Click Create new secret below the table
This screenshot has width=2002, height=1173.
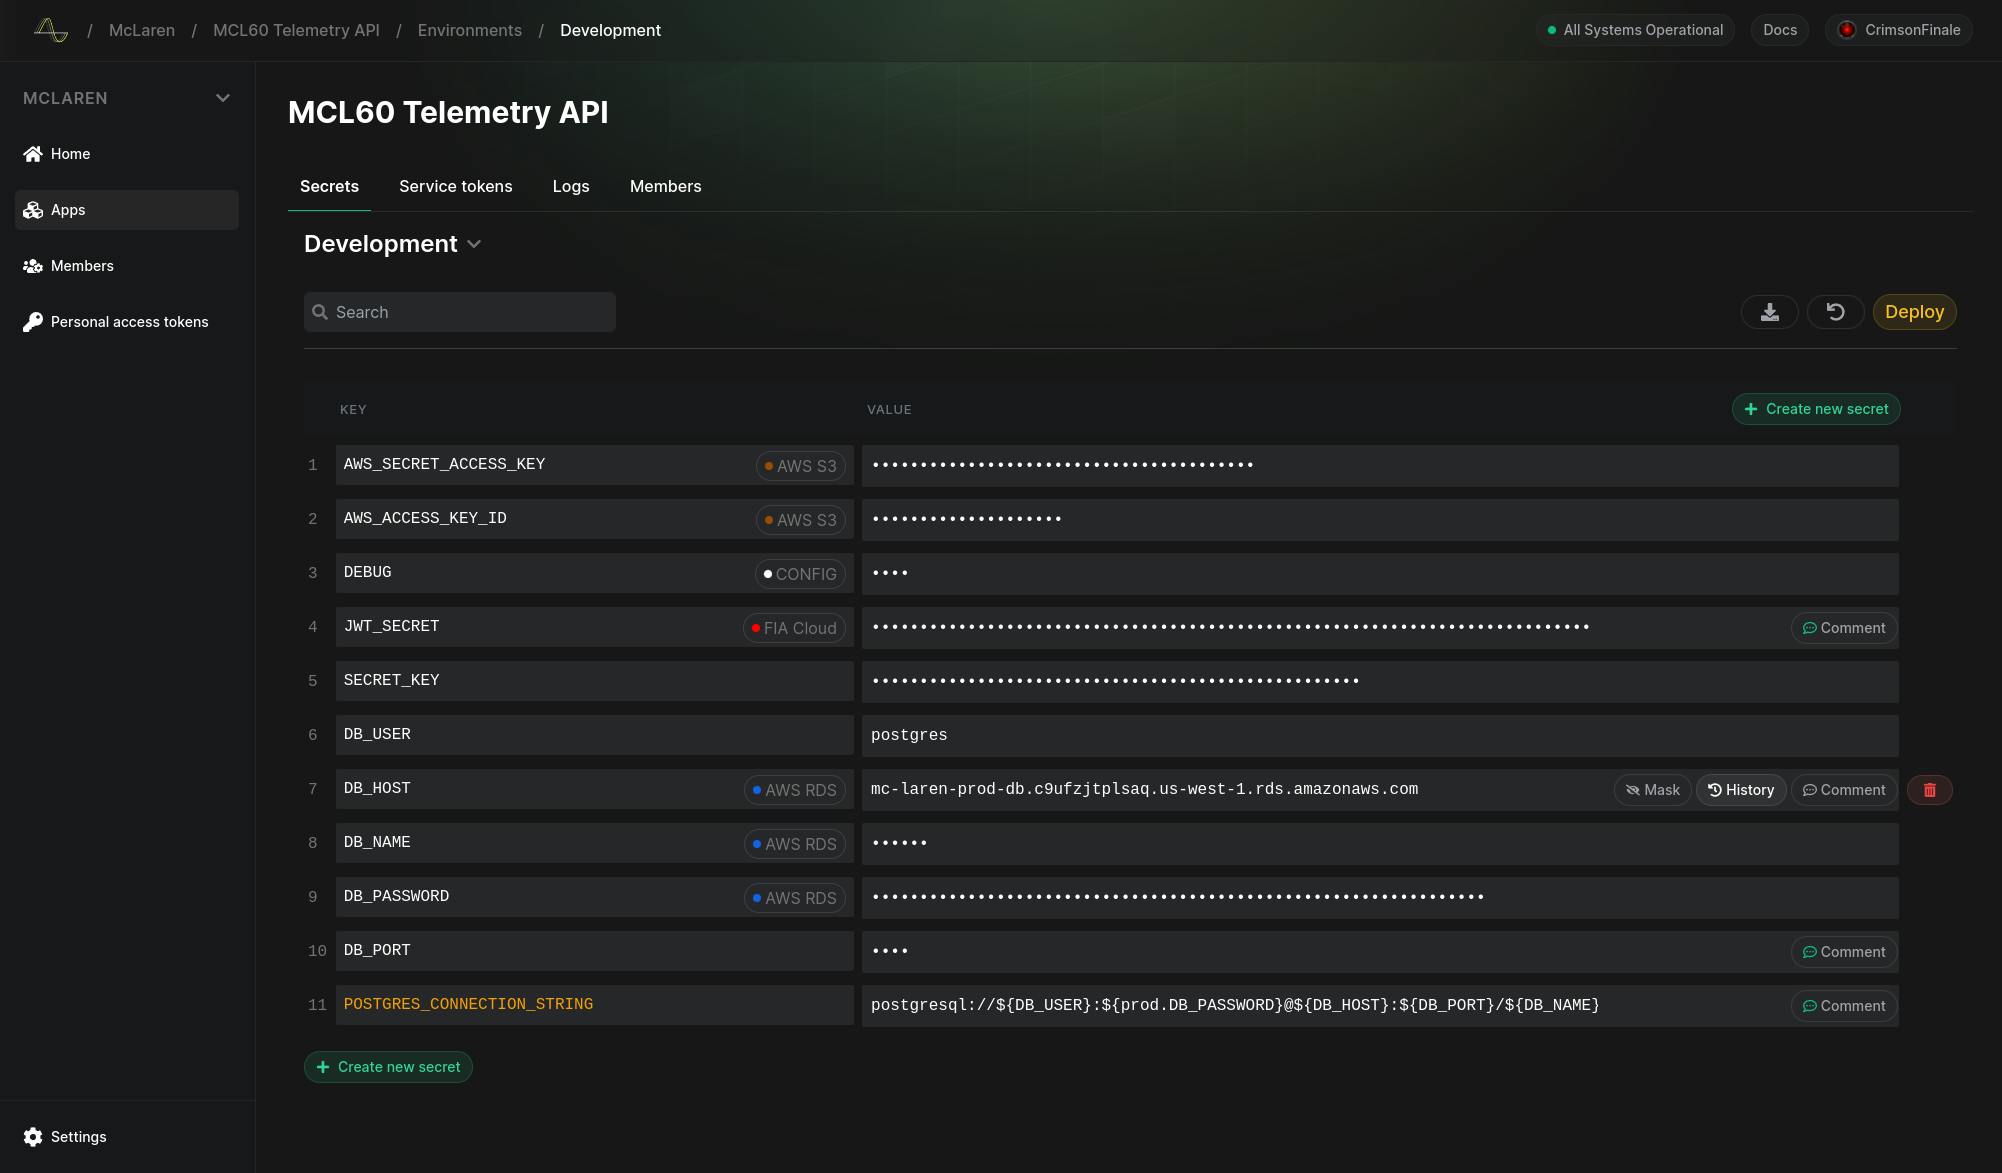(388, 1067)
